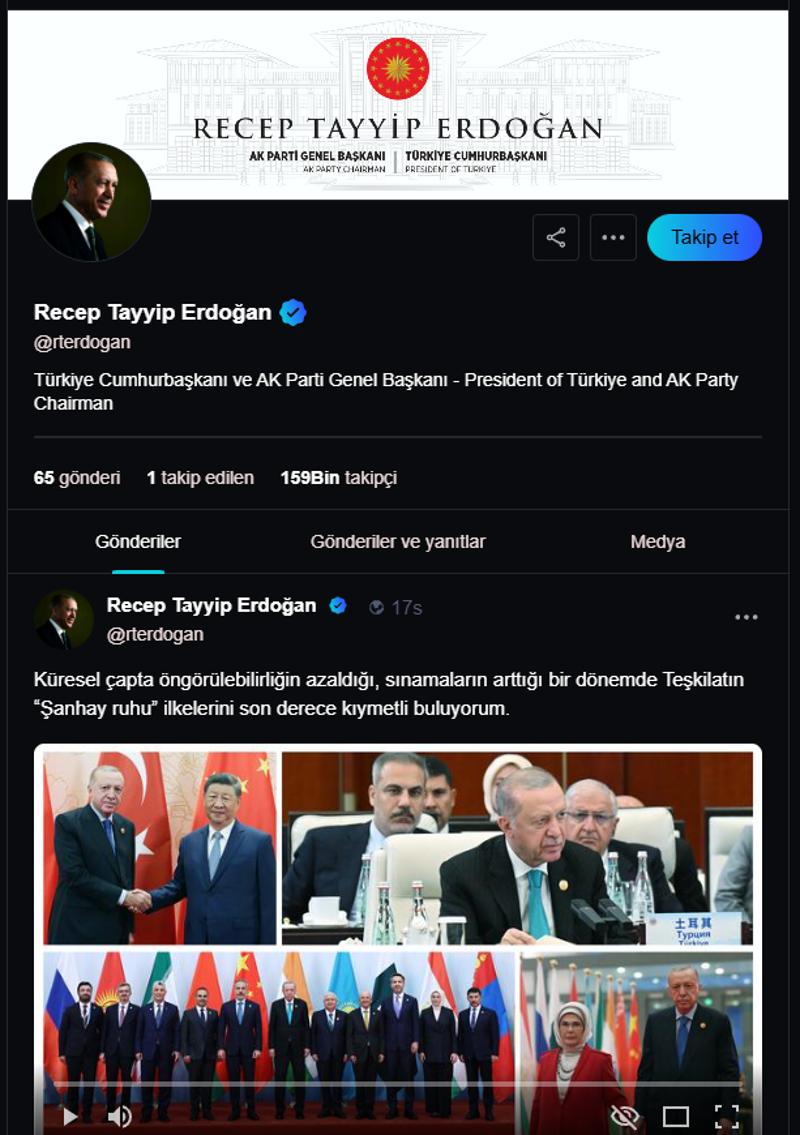Screen dimensions: 800x1135
Task: Click the @rterdogan handle in the post
Action: click(155, 634)
